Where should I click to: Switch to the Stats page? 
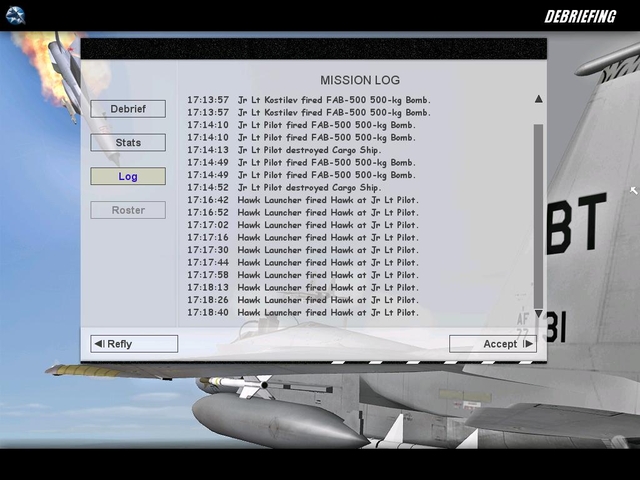[x=128, y=142]
